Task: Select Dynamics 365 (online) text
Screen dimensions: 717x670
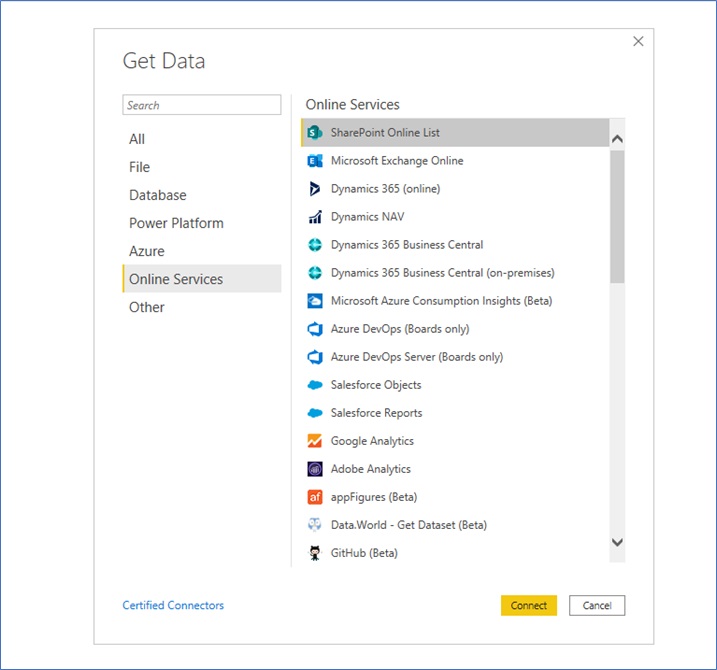Action: [385, 188]
